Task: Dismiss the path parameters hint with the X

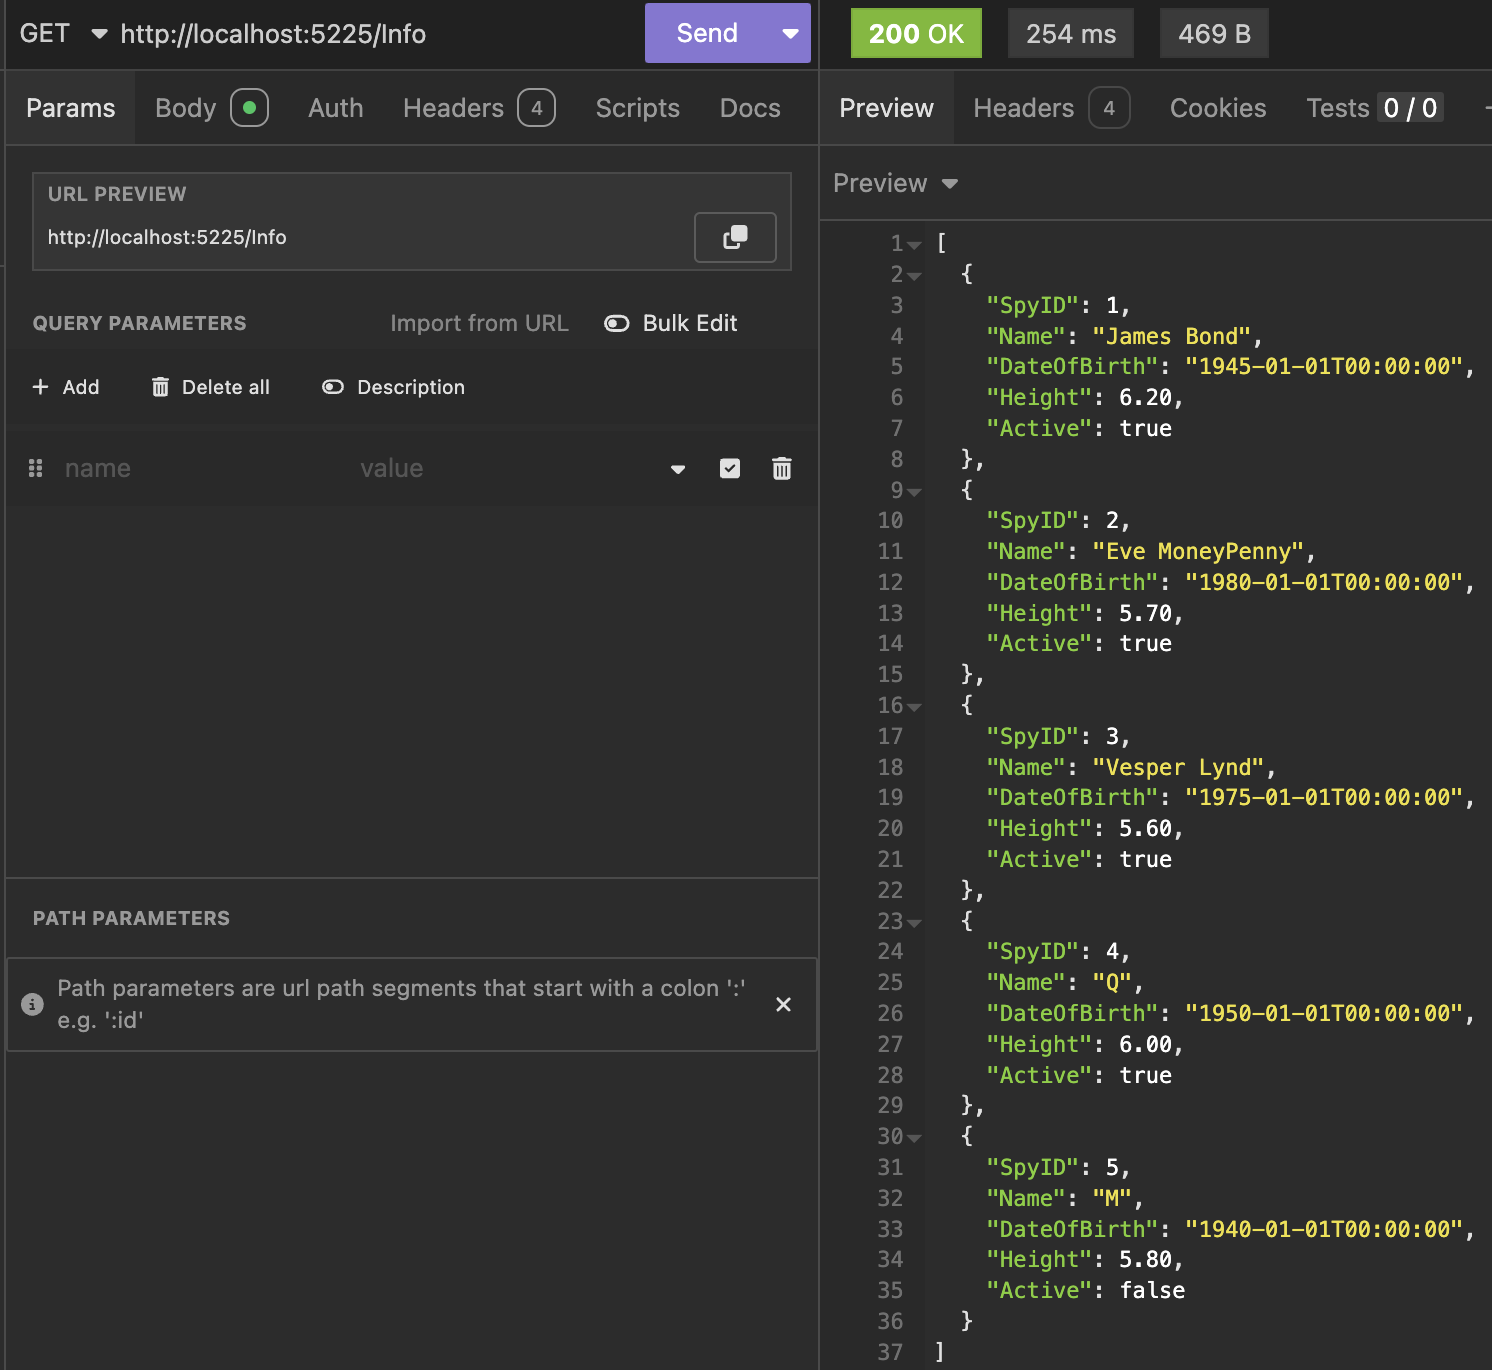Action: (784, 1004)
